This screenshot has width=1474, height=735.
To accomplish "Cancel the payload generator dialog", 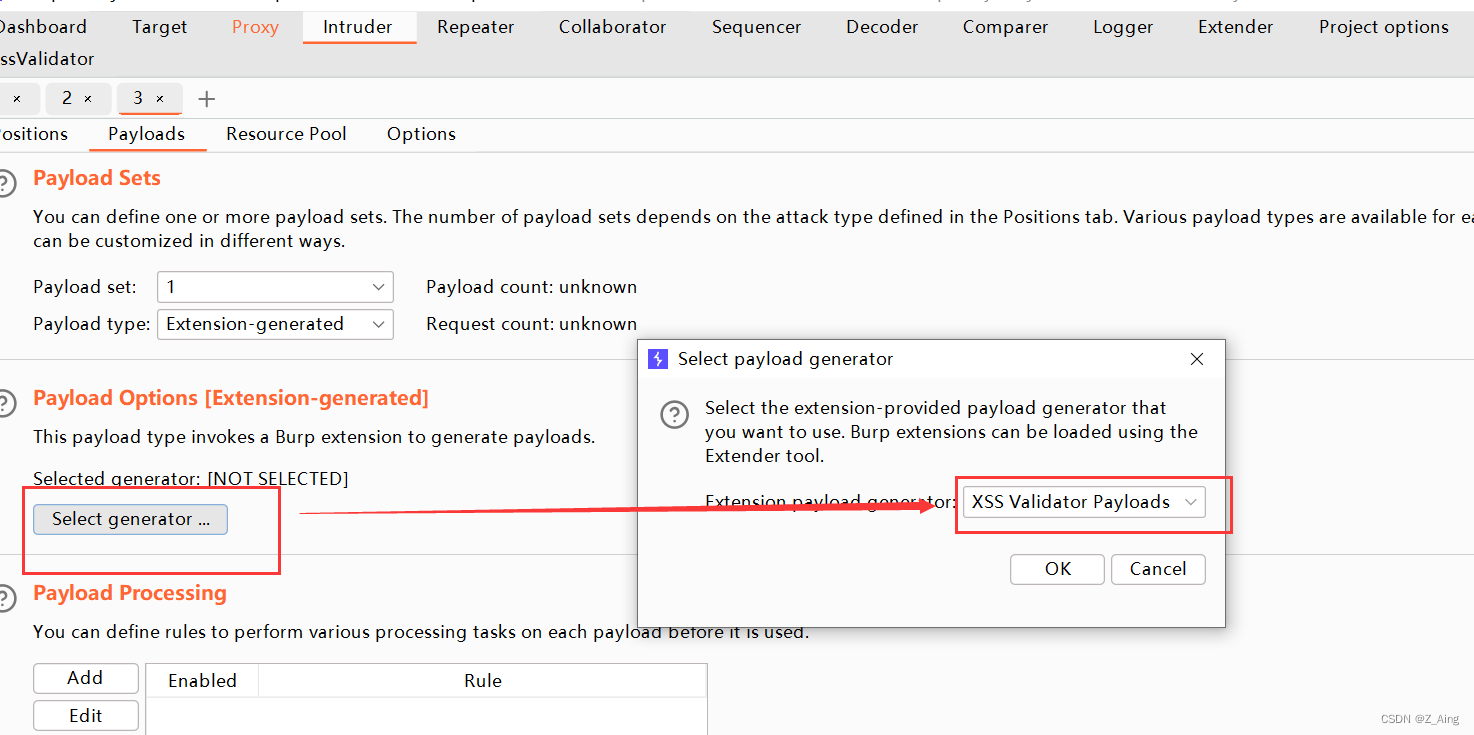I will (x=1158, y=569).
